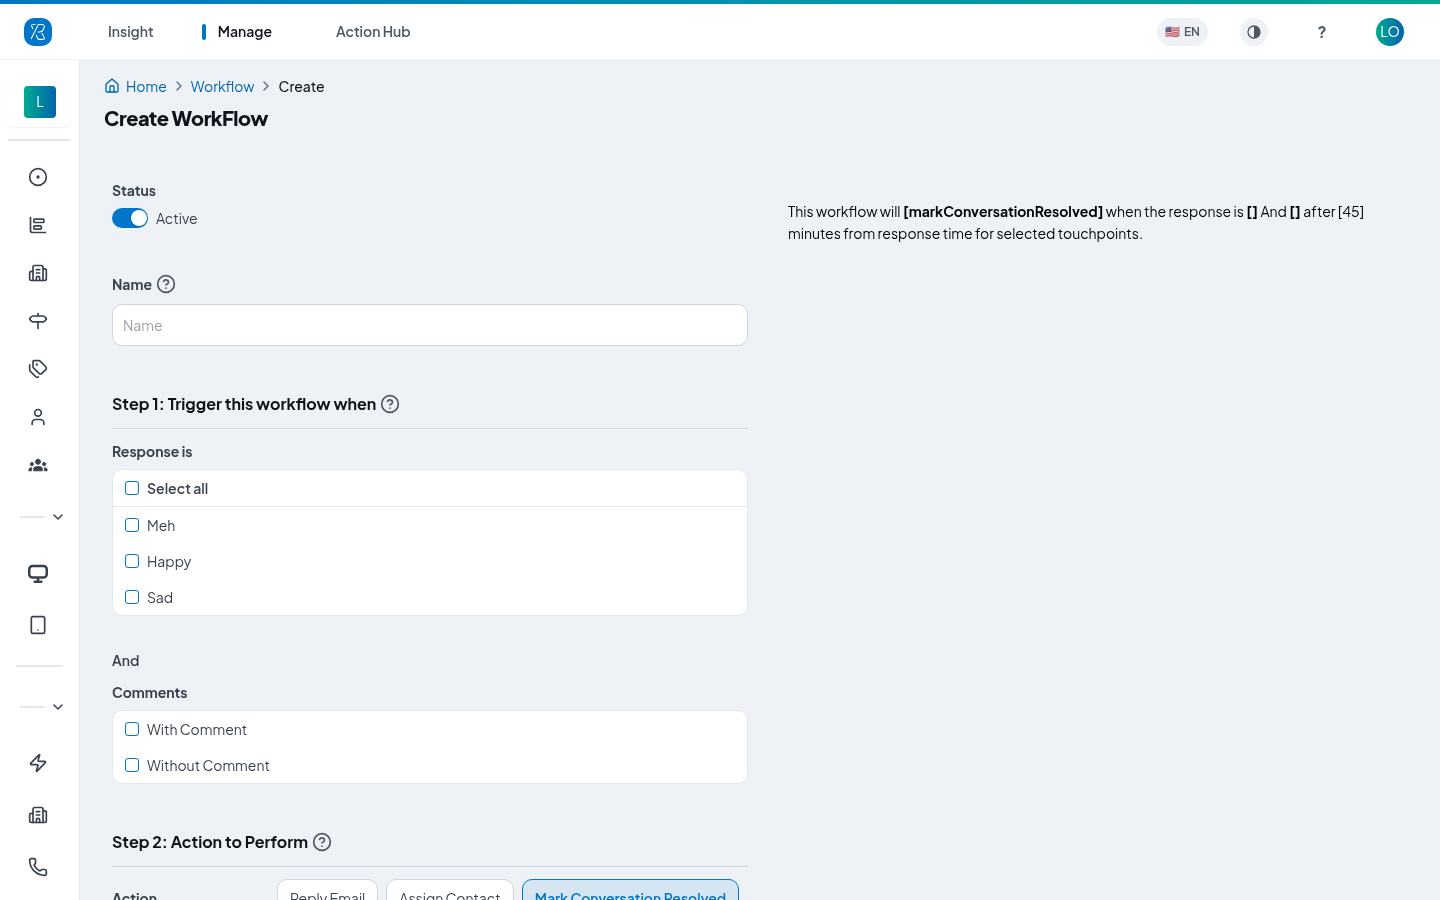
Task: Open the LO user profile avatar
Action: 1390,32
